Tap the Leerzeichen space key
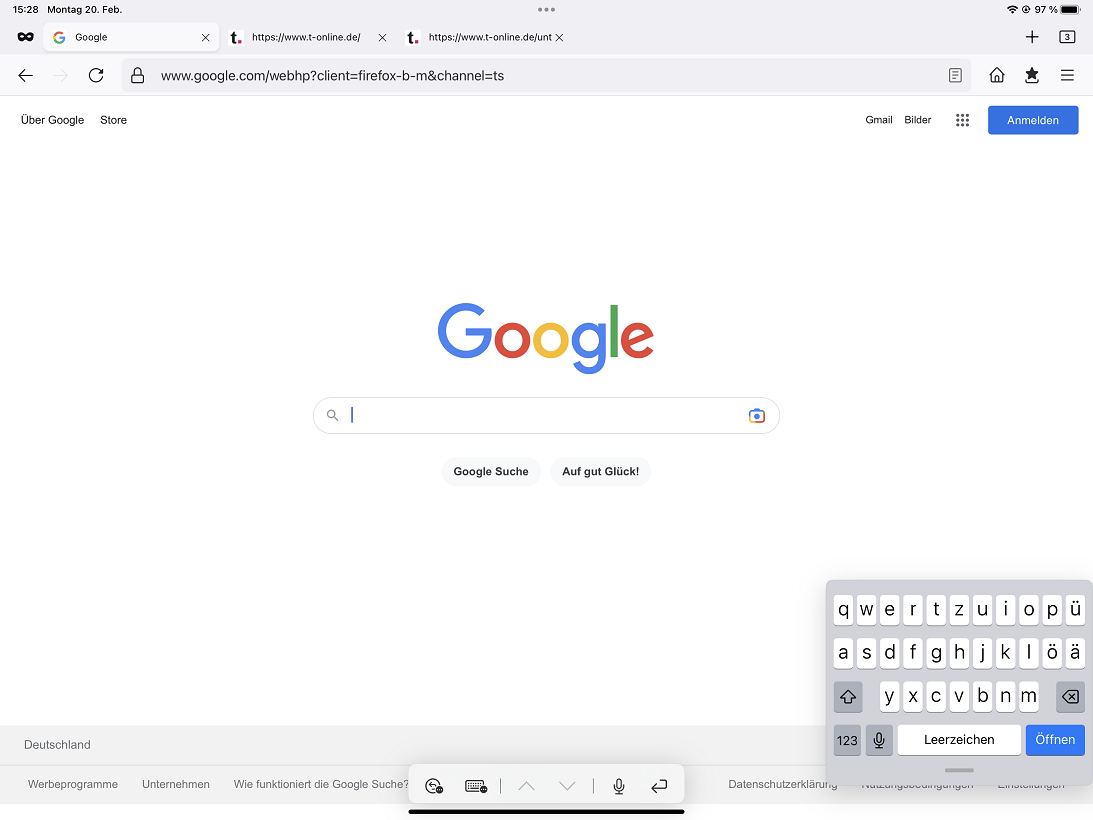 point(959,740)
